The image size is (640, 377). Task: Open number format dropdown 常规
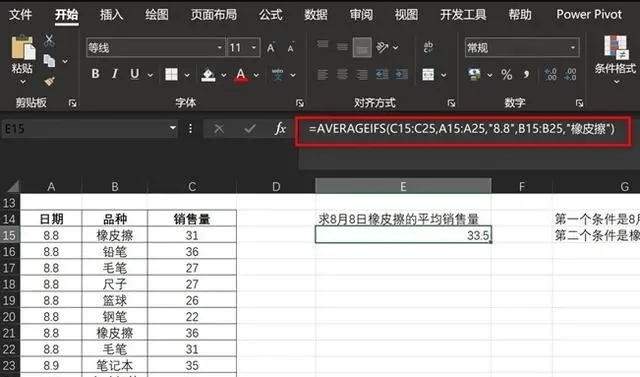coord(573,48)
